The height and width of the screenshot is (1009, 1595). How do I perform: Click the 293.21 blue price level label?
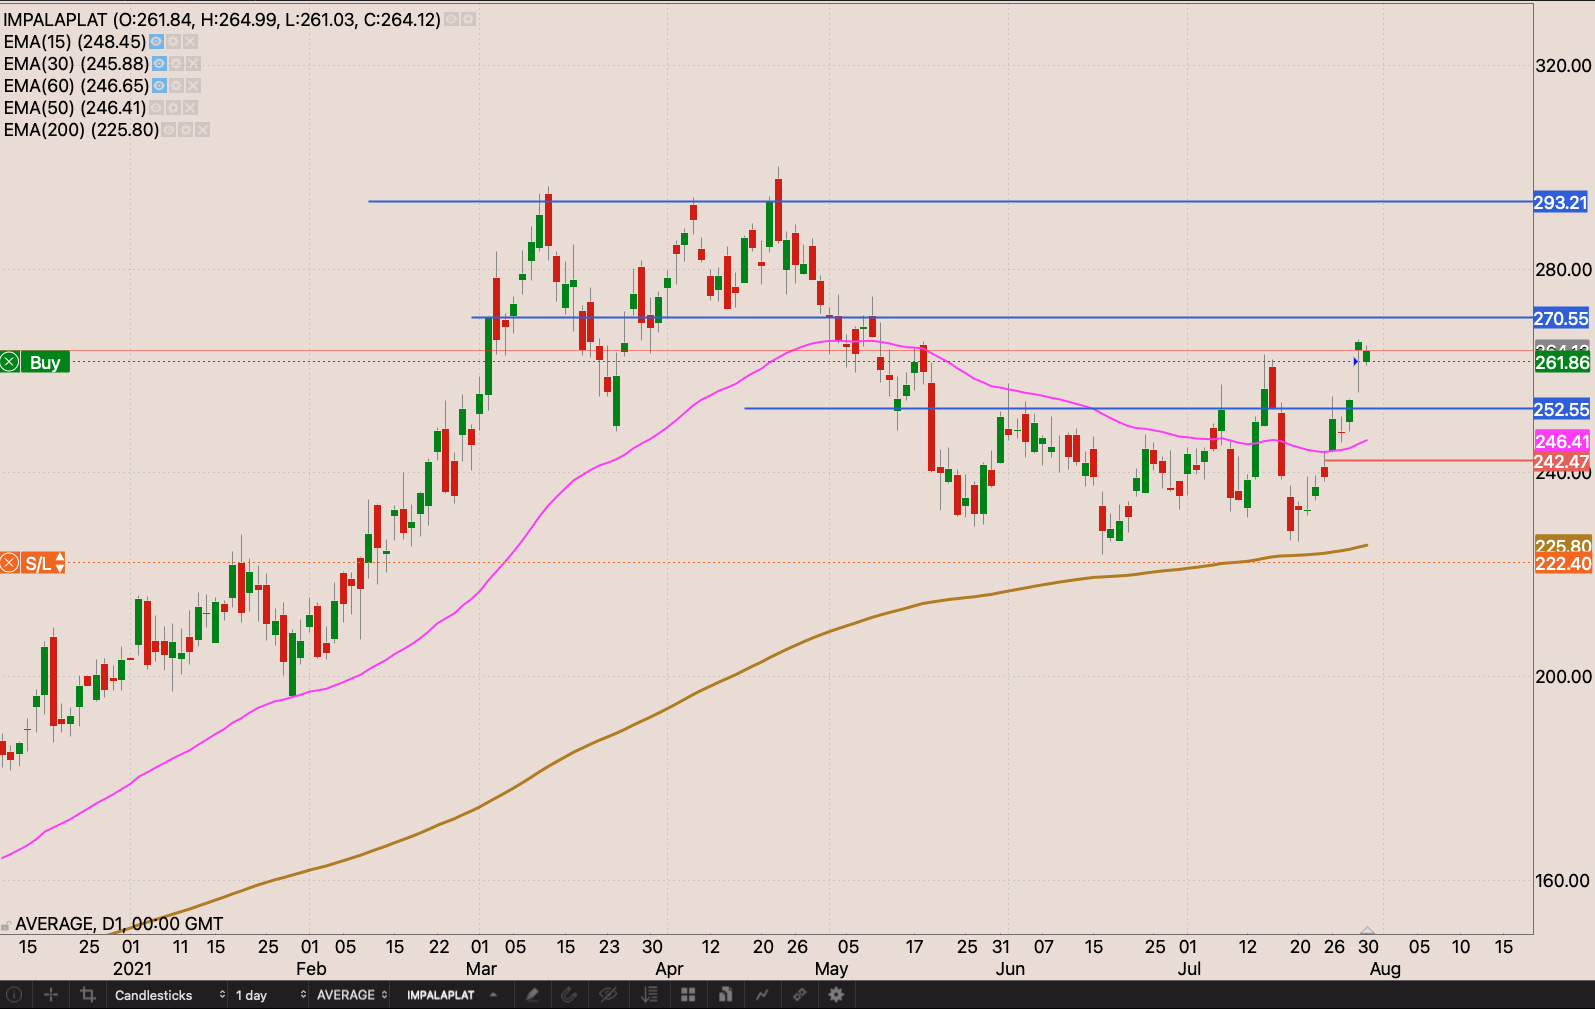pyautogui.click(x=1561, y=203)
